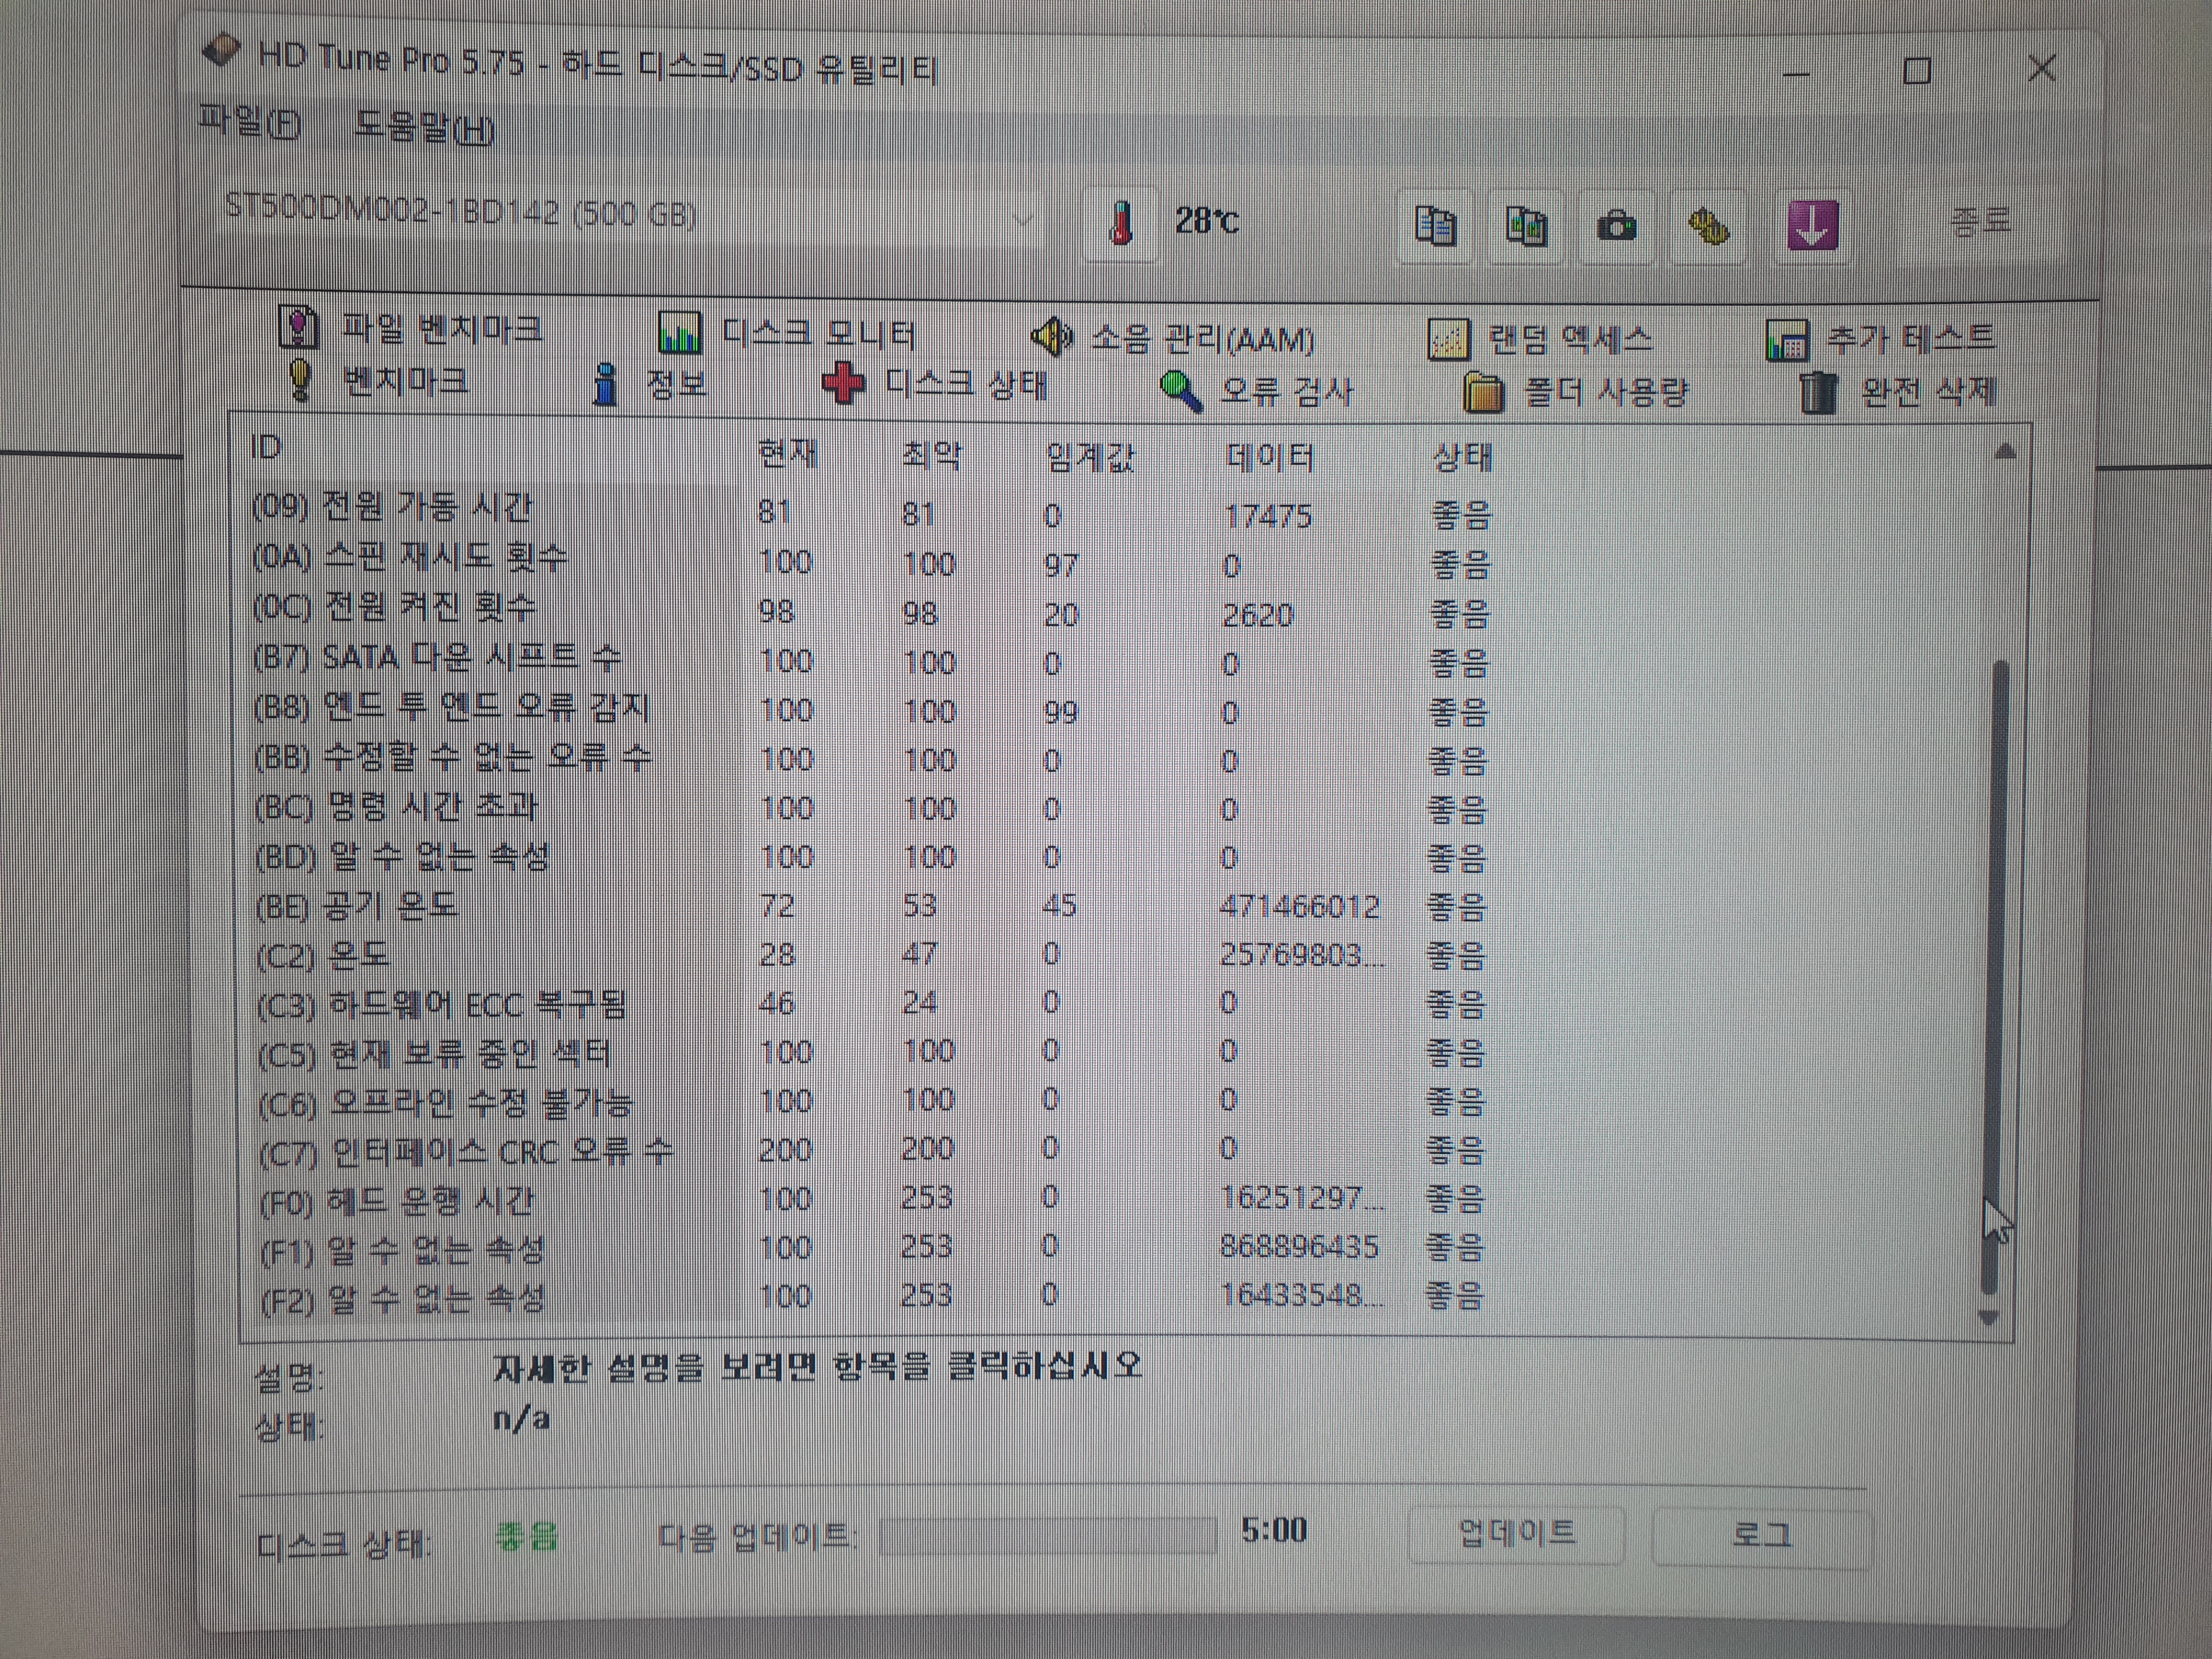Switch to the 폴더 사용량 tab
This screenshot has width=2212, height=1659.
1576,392
